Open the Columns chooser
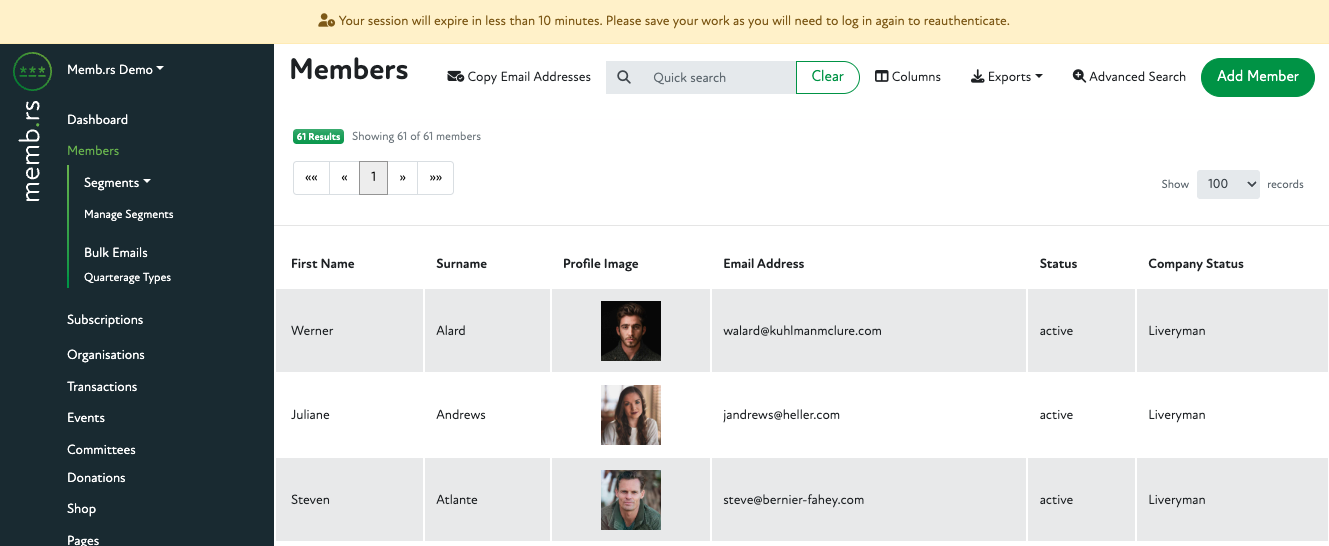 coord(908,77)
